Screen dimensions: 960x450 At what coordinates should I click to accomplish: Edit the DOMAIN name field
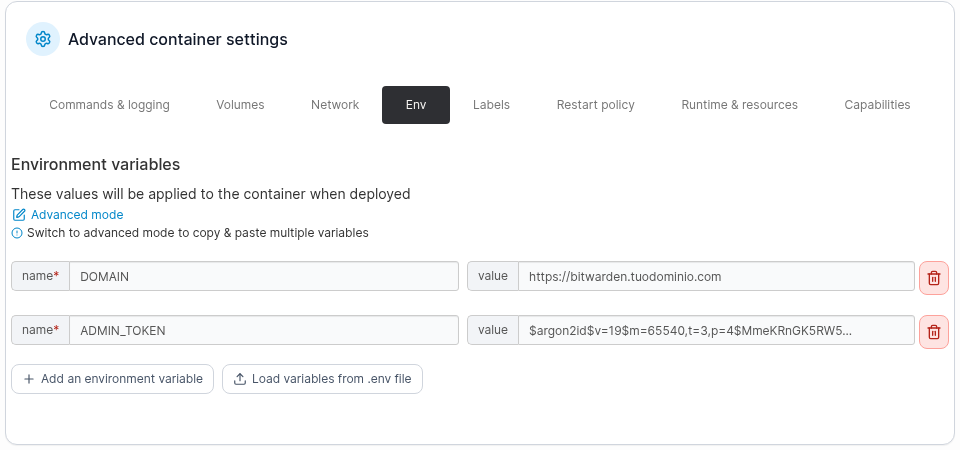[264, 276]
